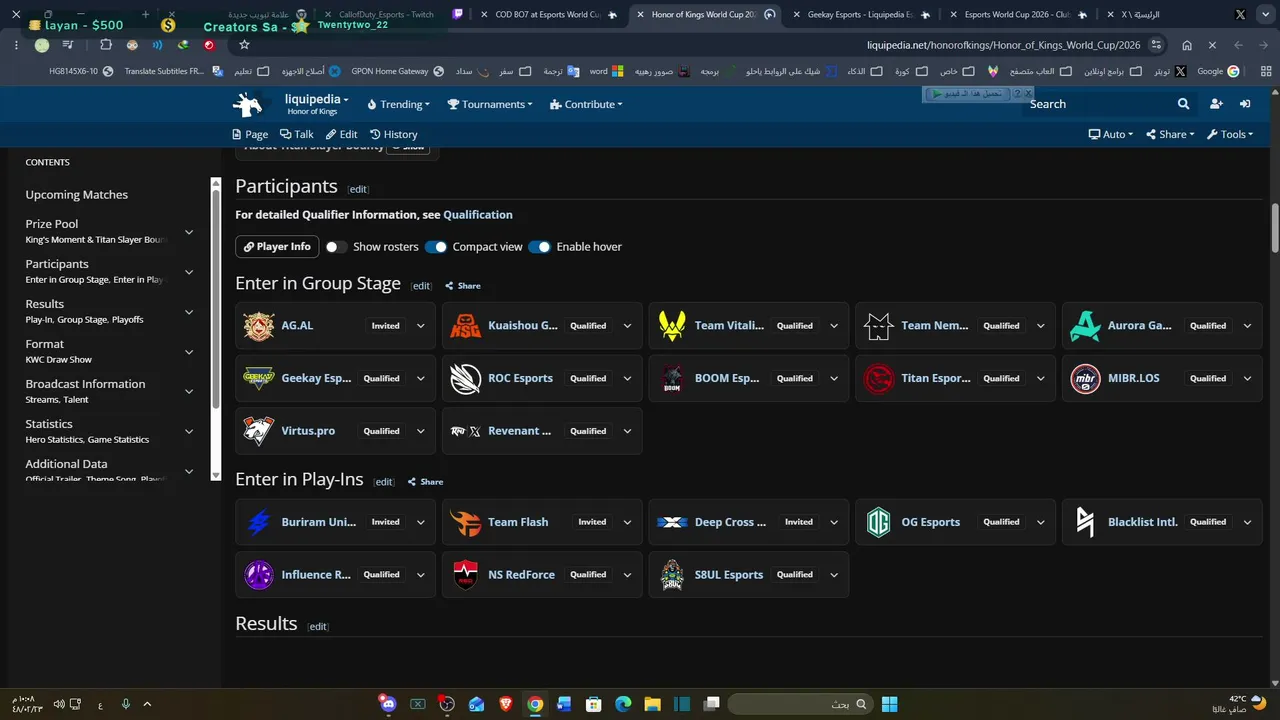This screenshot has width=1280, height=720.
Task: Switch to the Talk tab
Action: click(297, 134)
